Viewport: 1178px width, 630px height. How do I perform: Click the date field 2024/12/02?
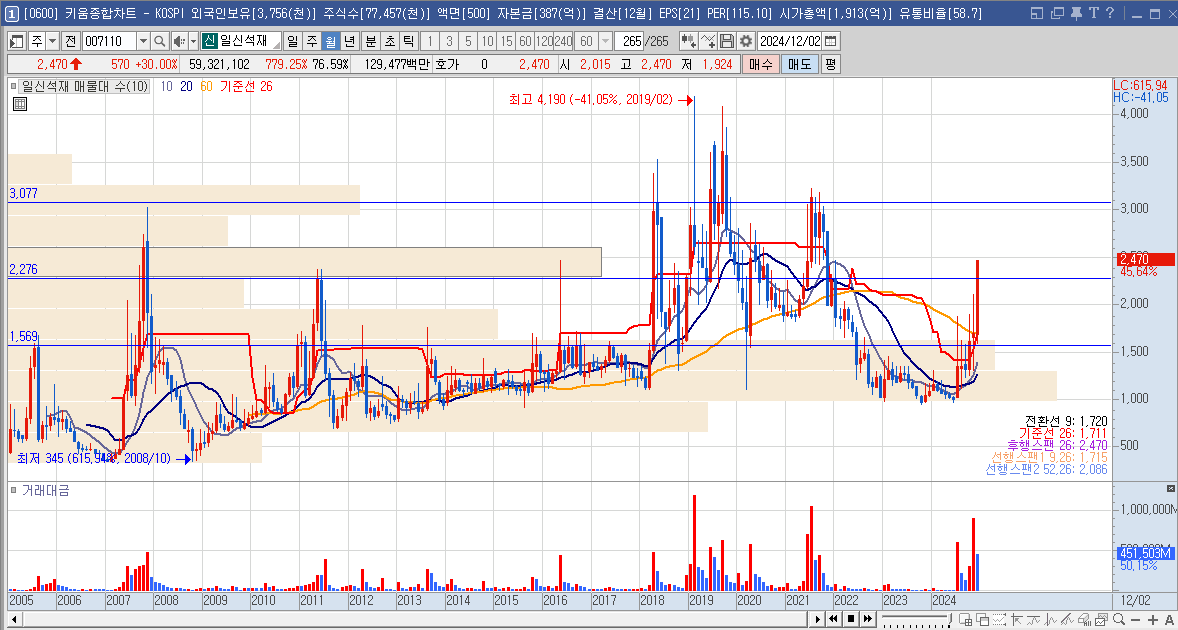[x=790, y=41]
